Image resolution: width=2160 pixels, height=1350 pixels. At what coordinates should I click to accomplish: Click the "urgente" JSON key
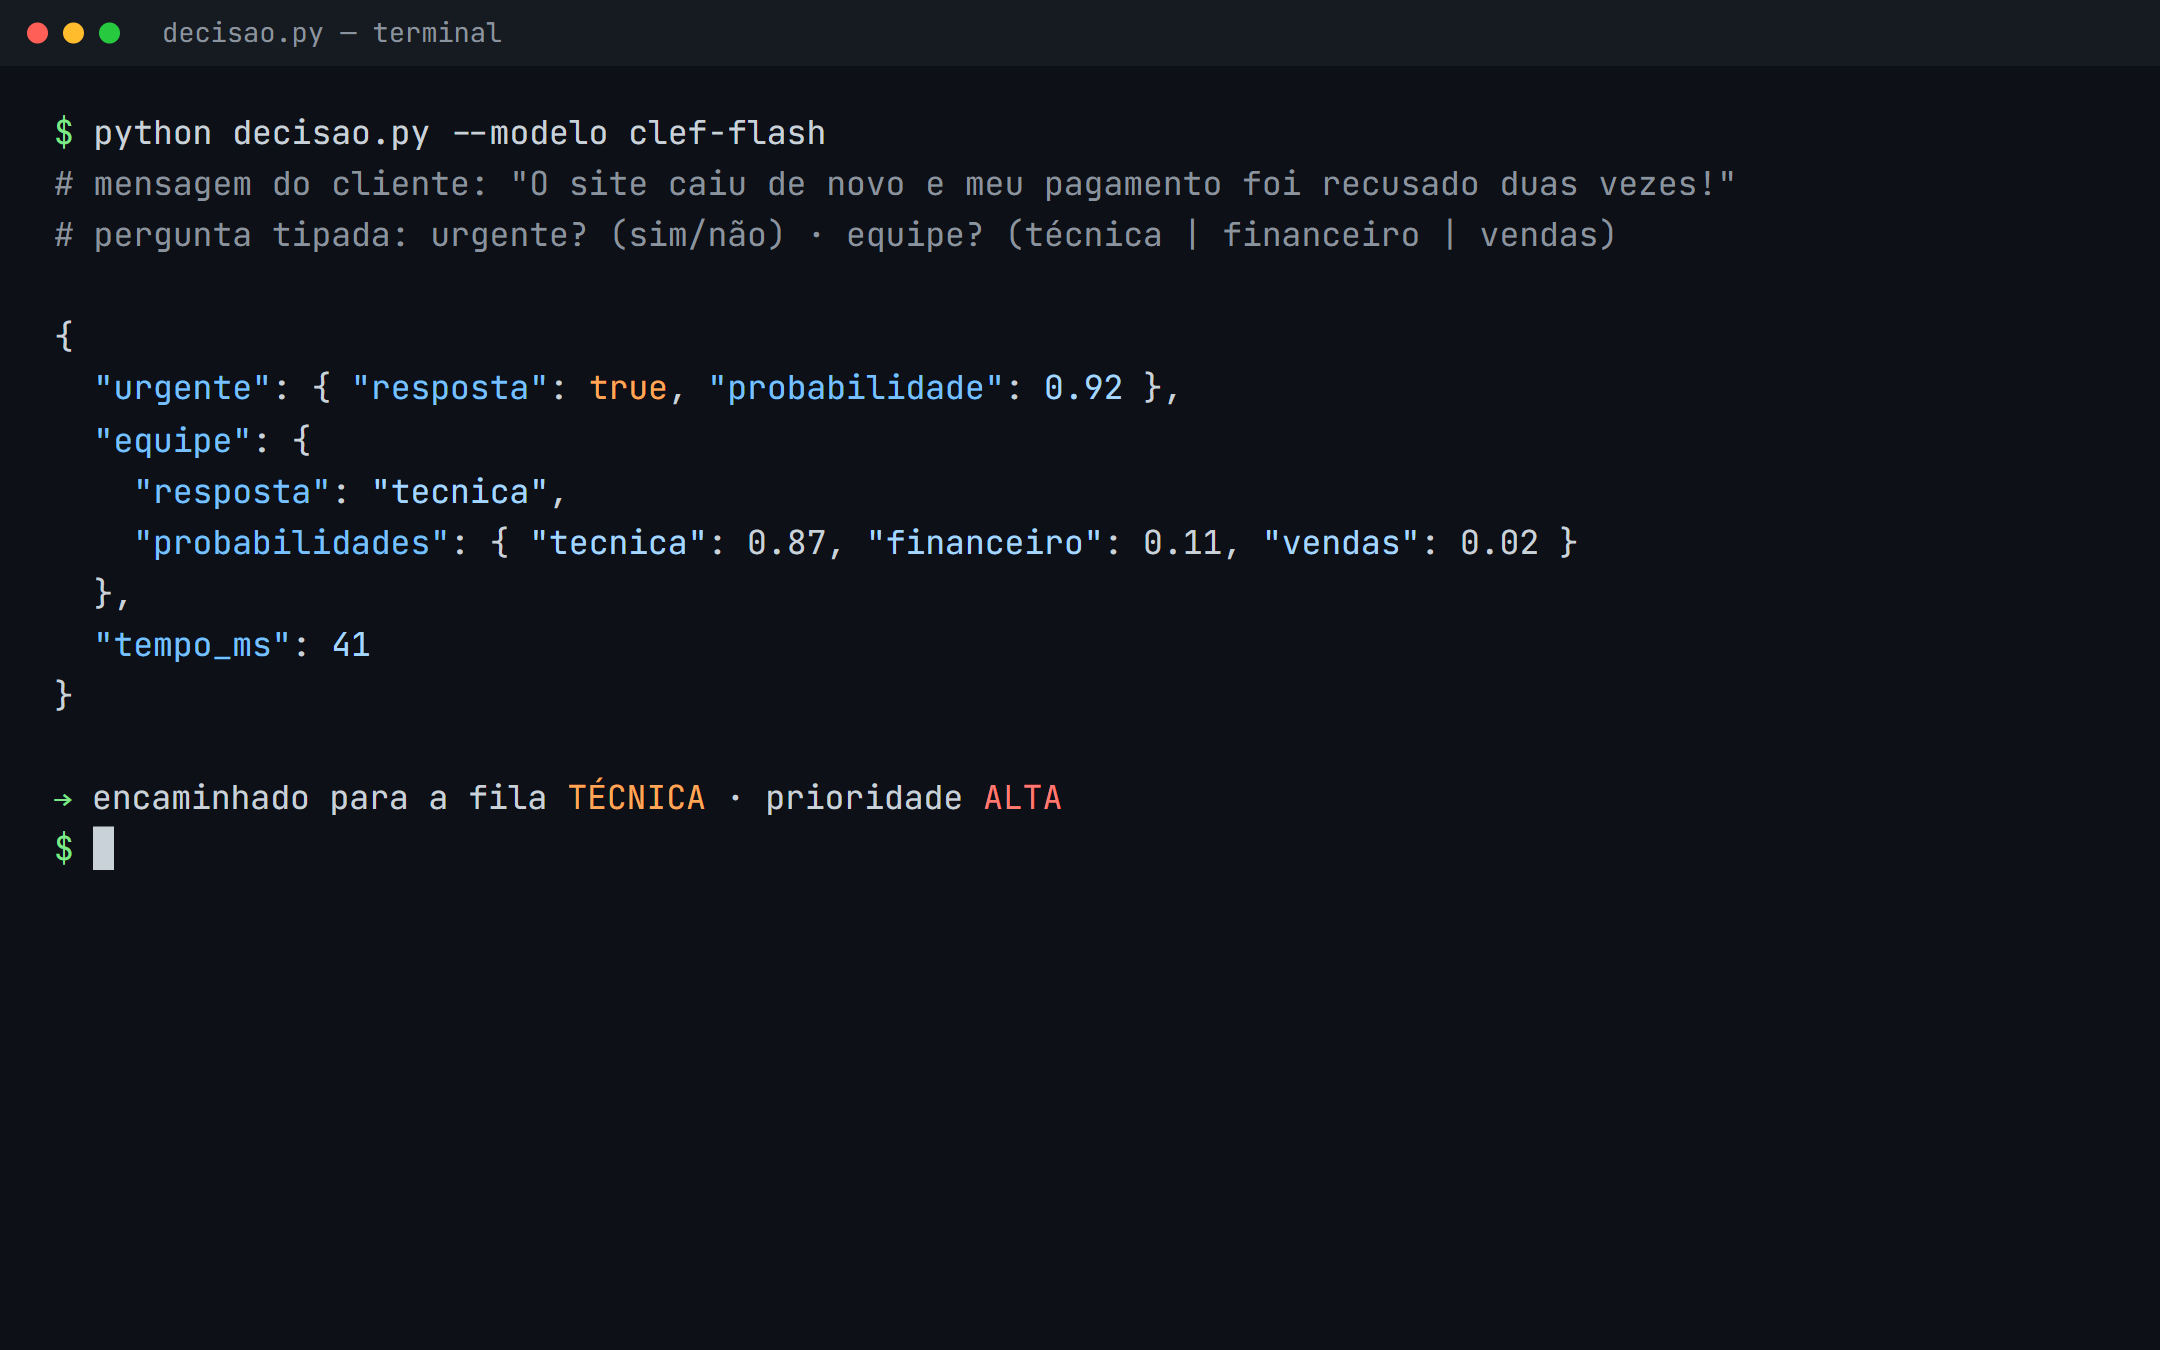point(182,388)
